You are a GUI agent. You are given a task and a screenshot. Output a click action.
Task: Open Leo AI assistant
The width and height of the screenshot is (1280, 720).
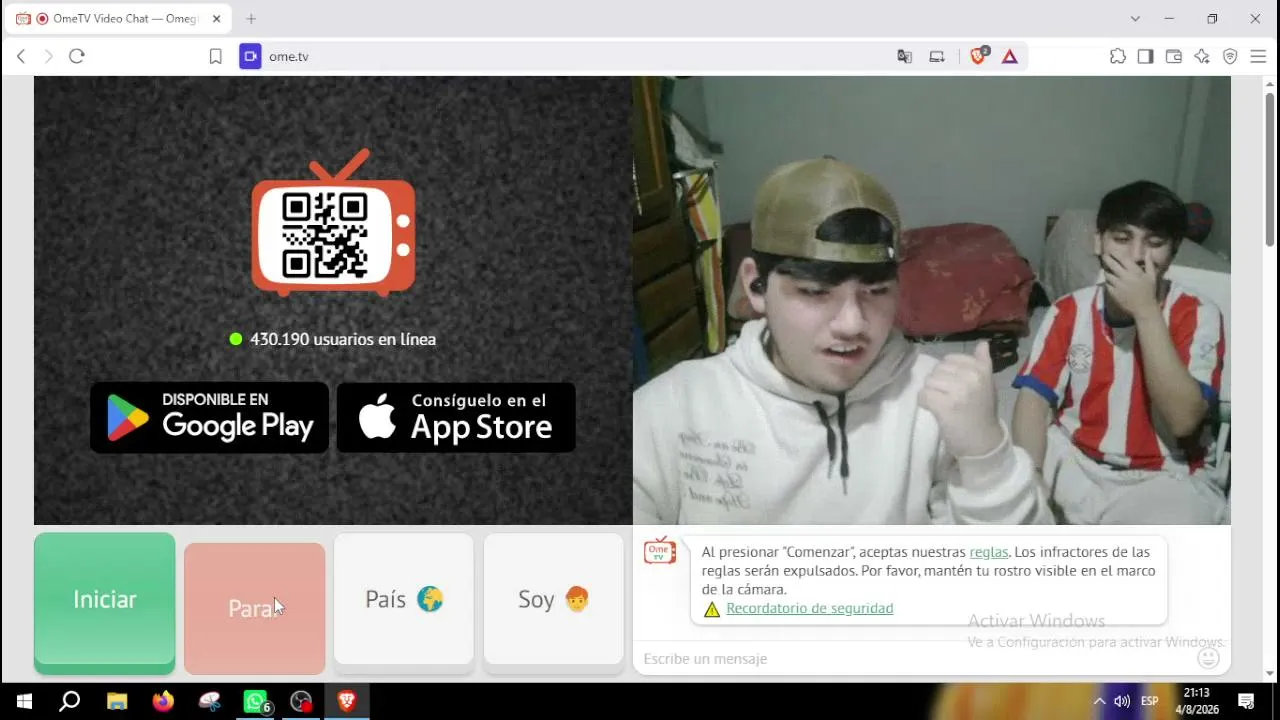point(1202,56)
